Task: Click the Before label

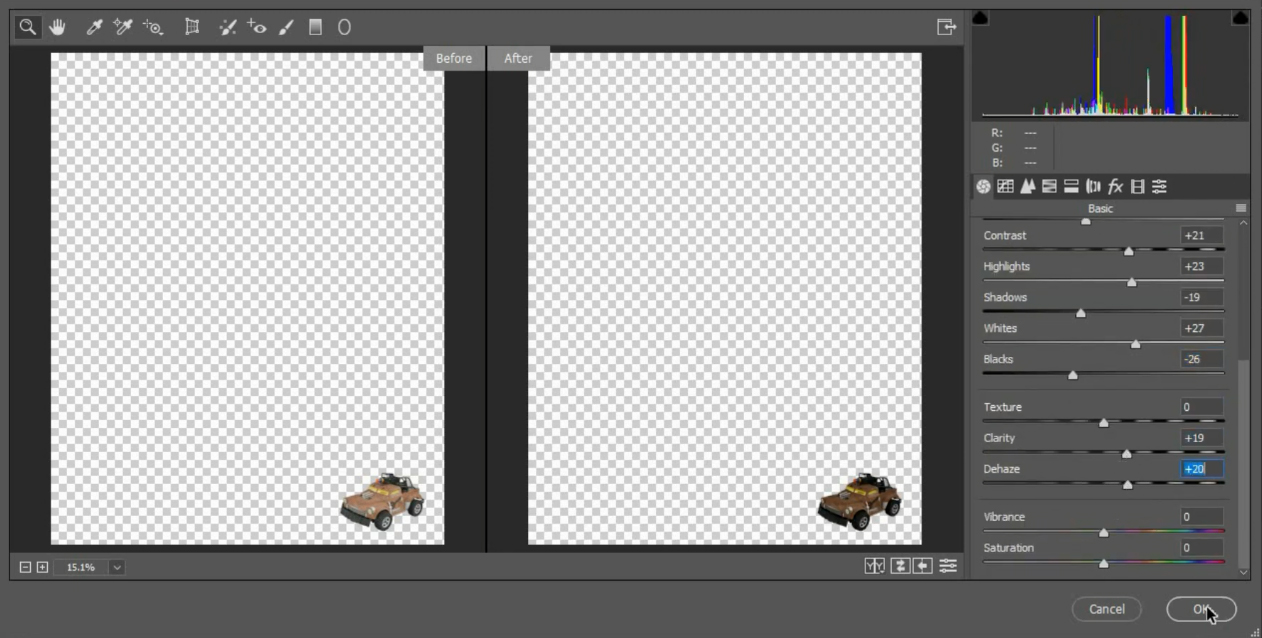Action: [x=454, y=58]
